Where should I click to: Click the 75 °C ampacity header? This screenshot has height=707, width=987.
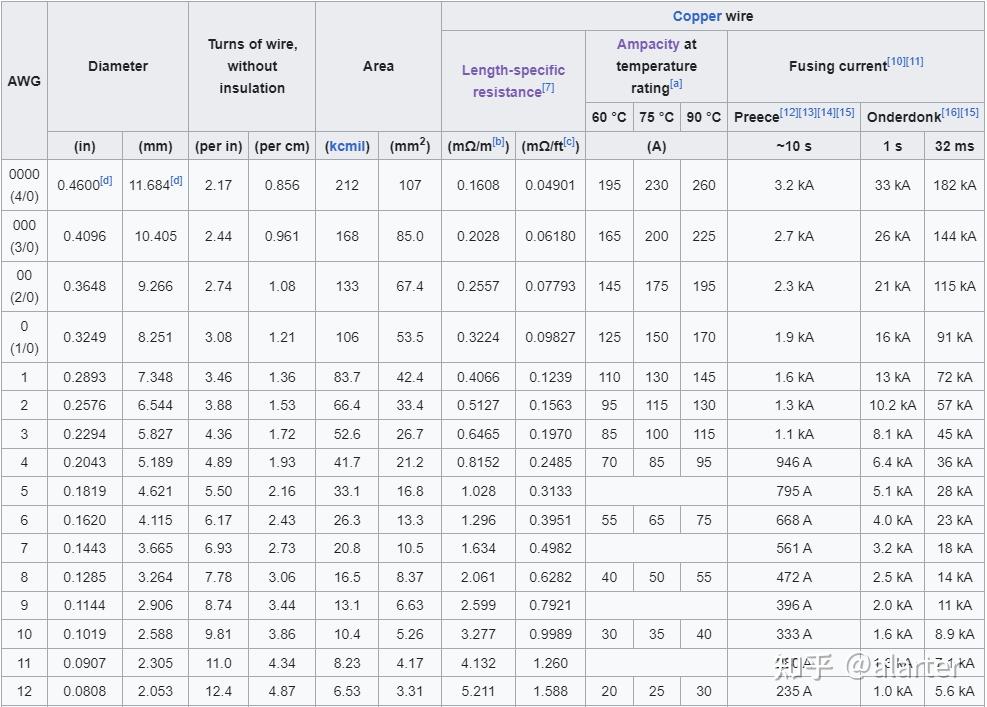[x=657, y=117]
